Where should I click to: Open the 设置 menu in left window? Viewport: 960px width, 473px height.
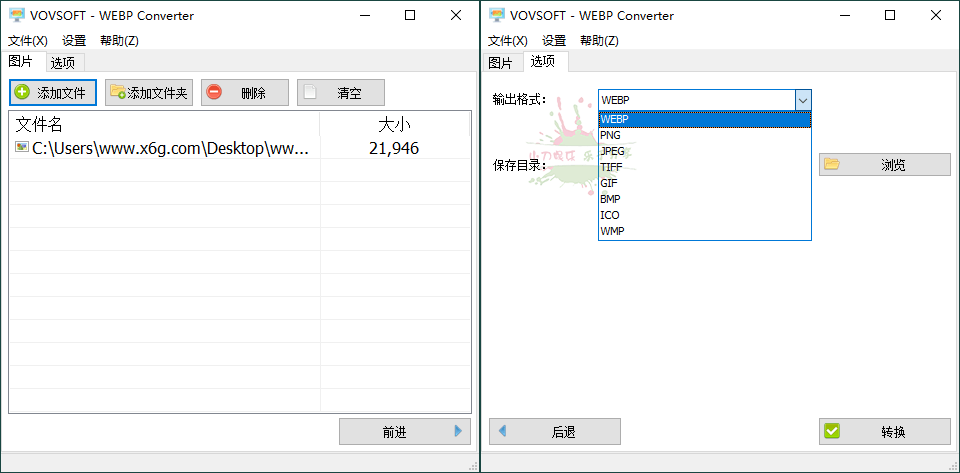[x=74, y=41]
